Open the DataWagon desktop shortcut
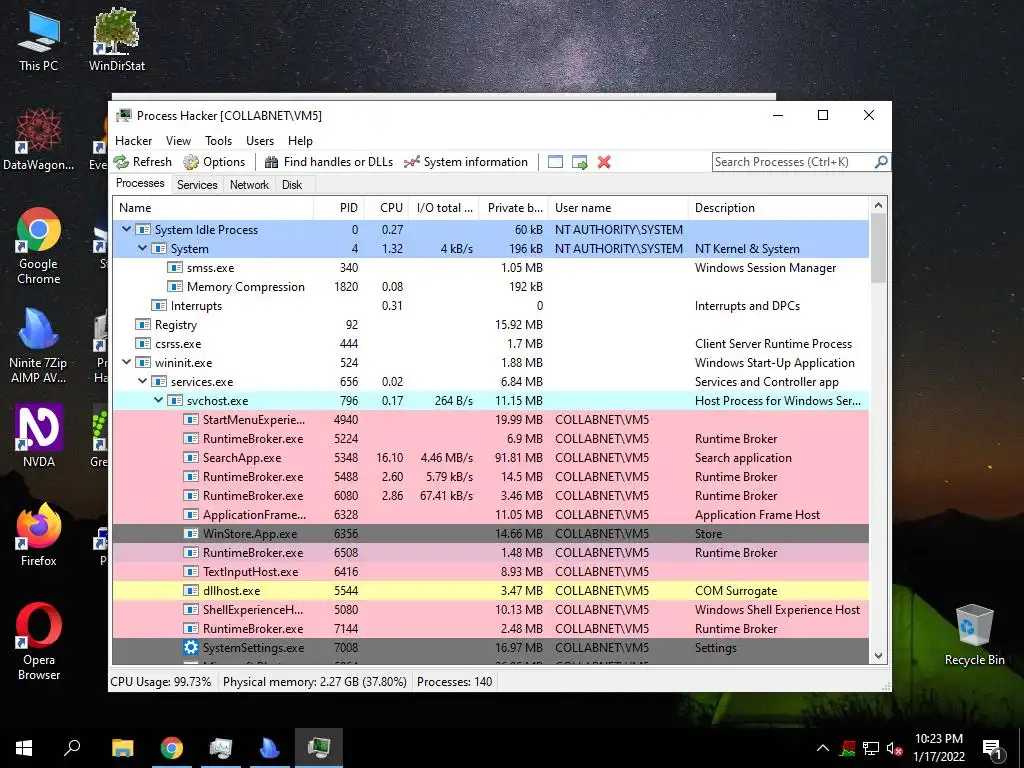 pyautogui.click(x=38, y=140)
